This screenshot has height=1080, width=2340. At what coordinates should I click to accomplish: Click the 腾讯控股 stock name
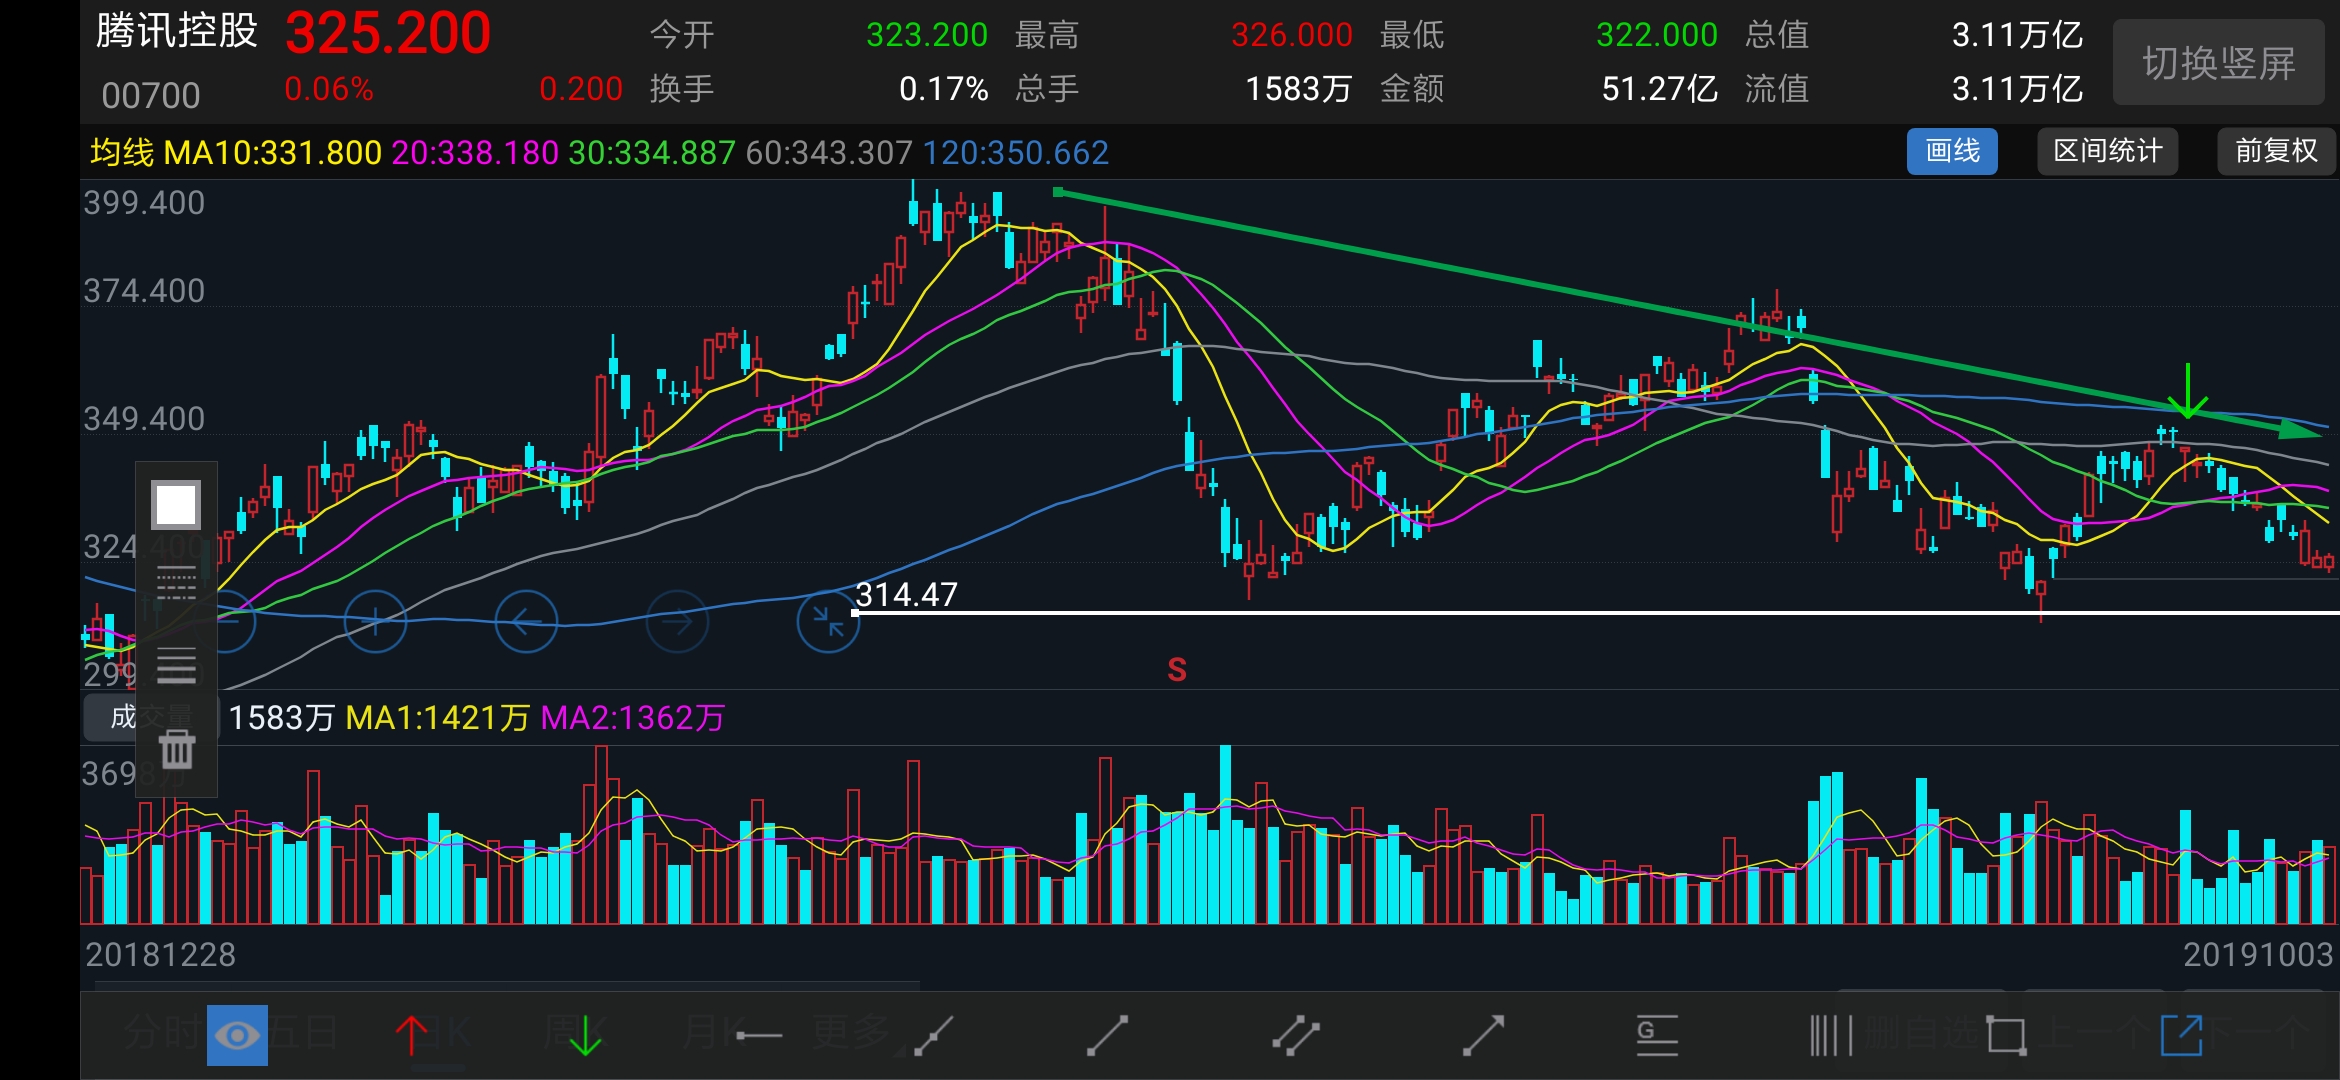(x=177, y=31)
